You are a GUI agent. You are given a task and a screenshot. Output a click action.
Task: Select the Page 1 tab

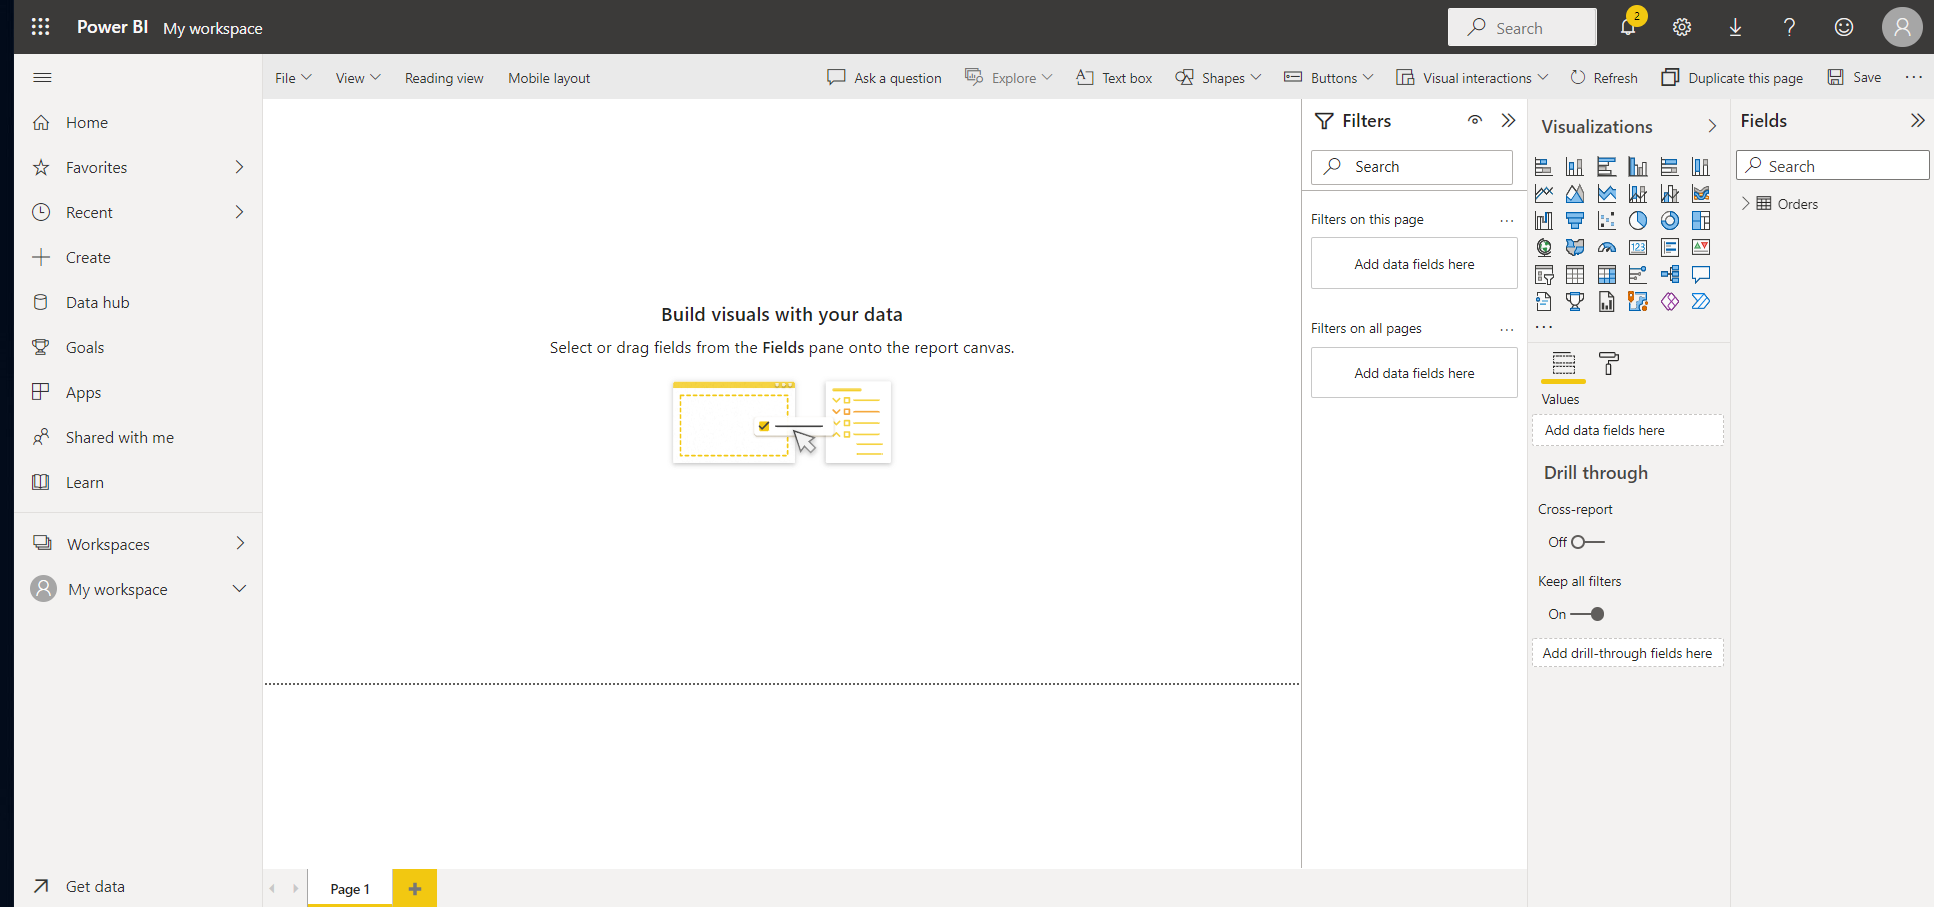349,888
